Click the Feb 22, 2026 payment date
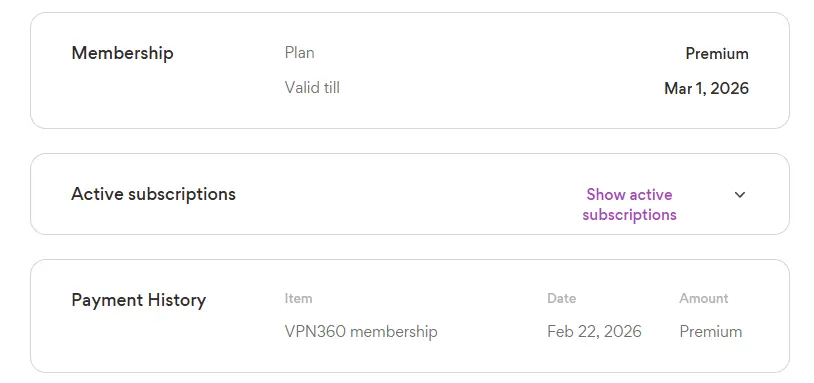This screenshot has height=383, width=814. pyautogui.click(x=594, y=331)
